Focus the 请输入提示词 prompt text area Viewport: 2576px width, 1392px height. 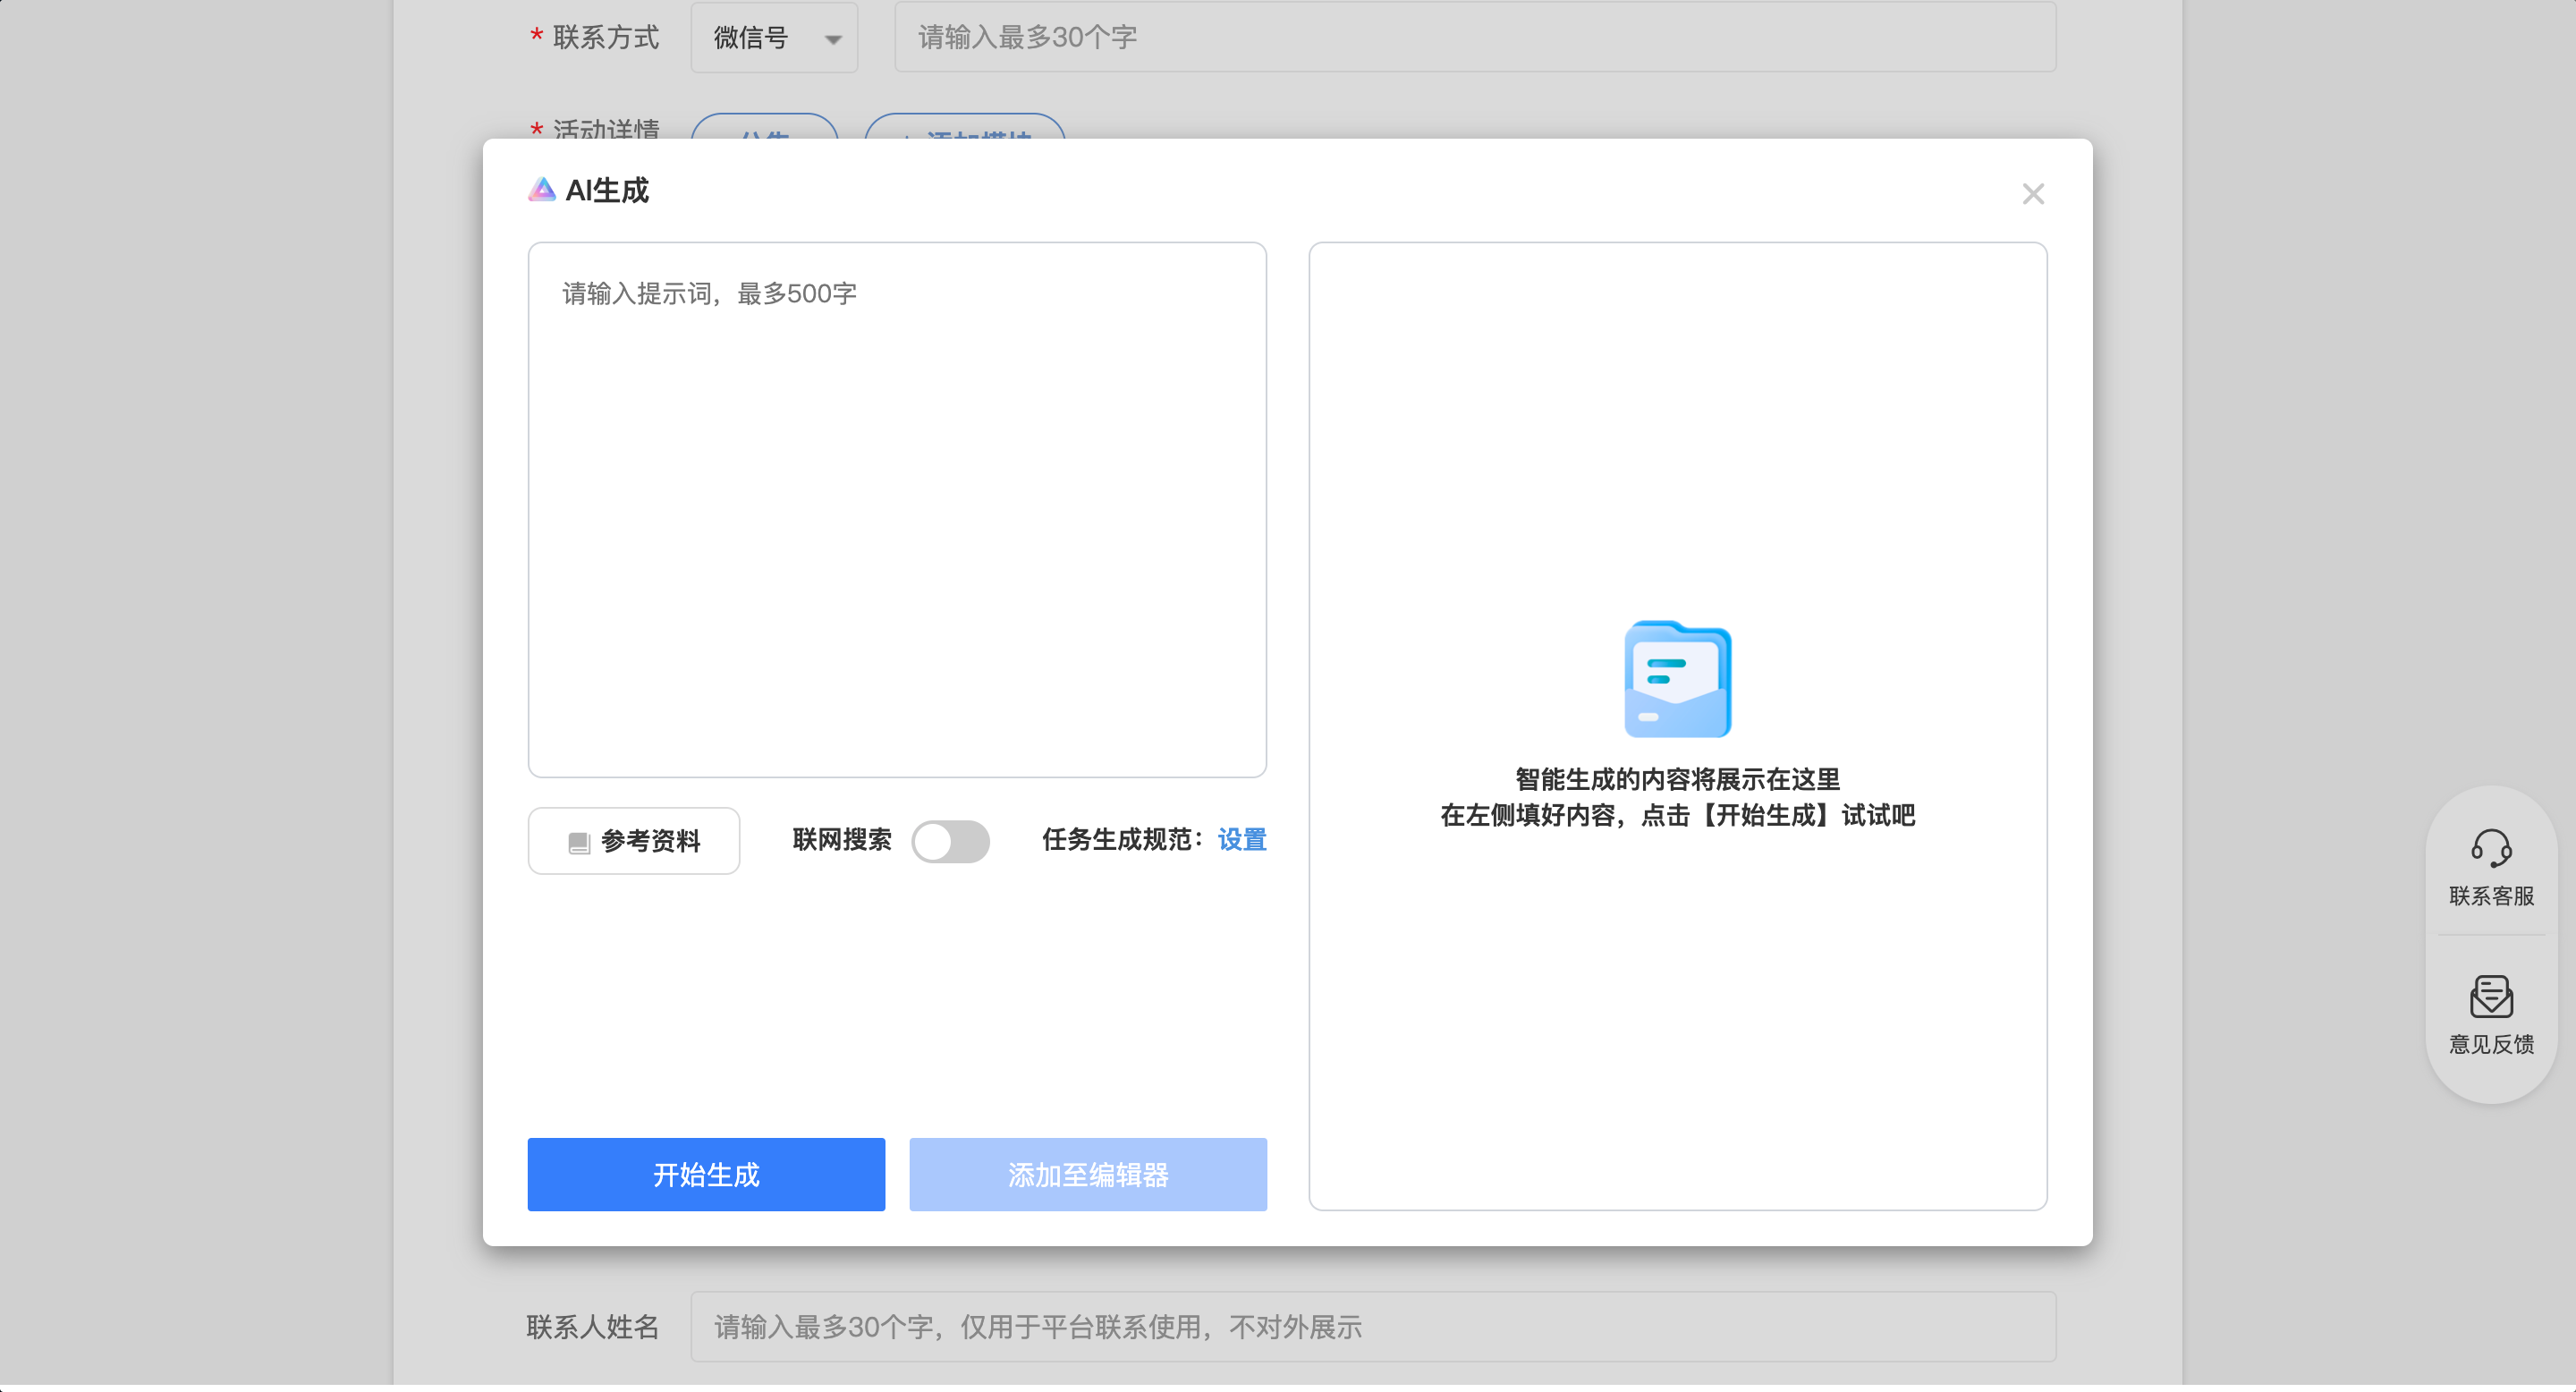point(897,510)
